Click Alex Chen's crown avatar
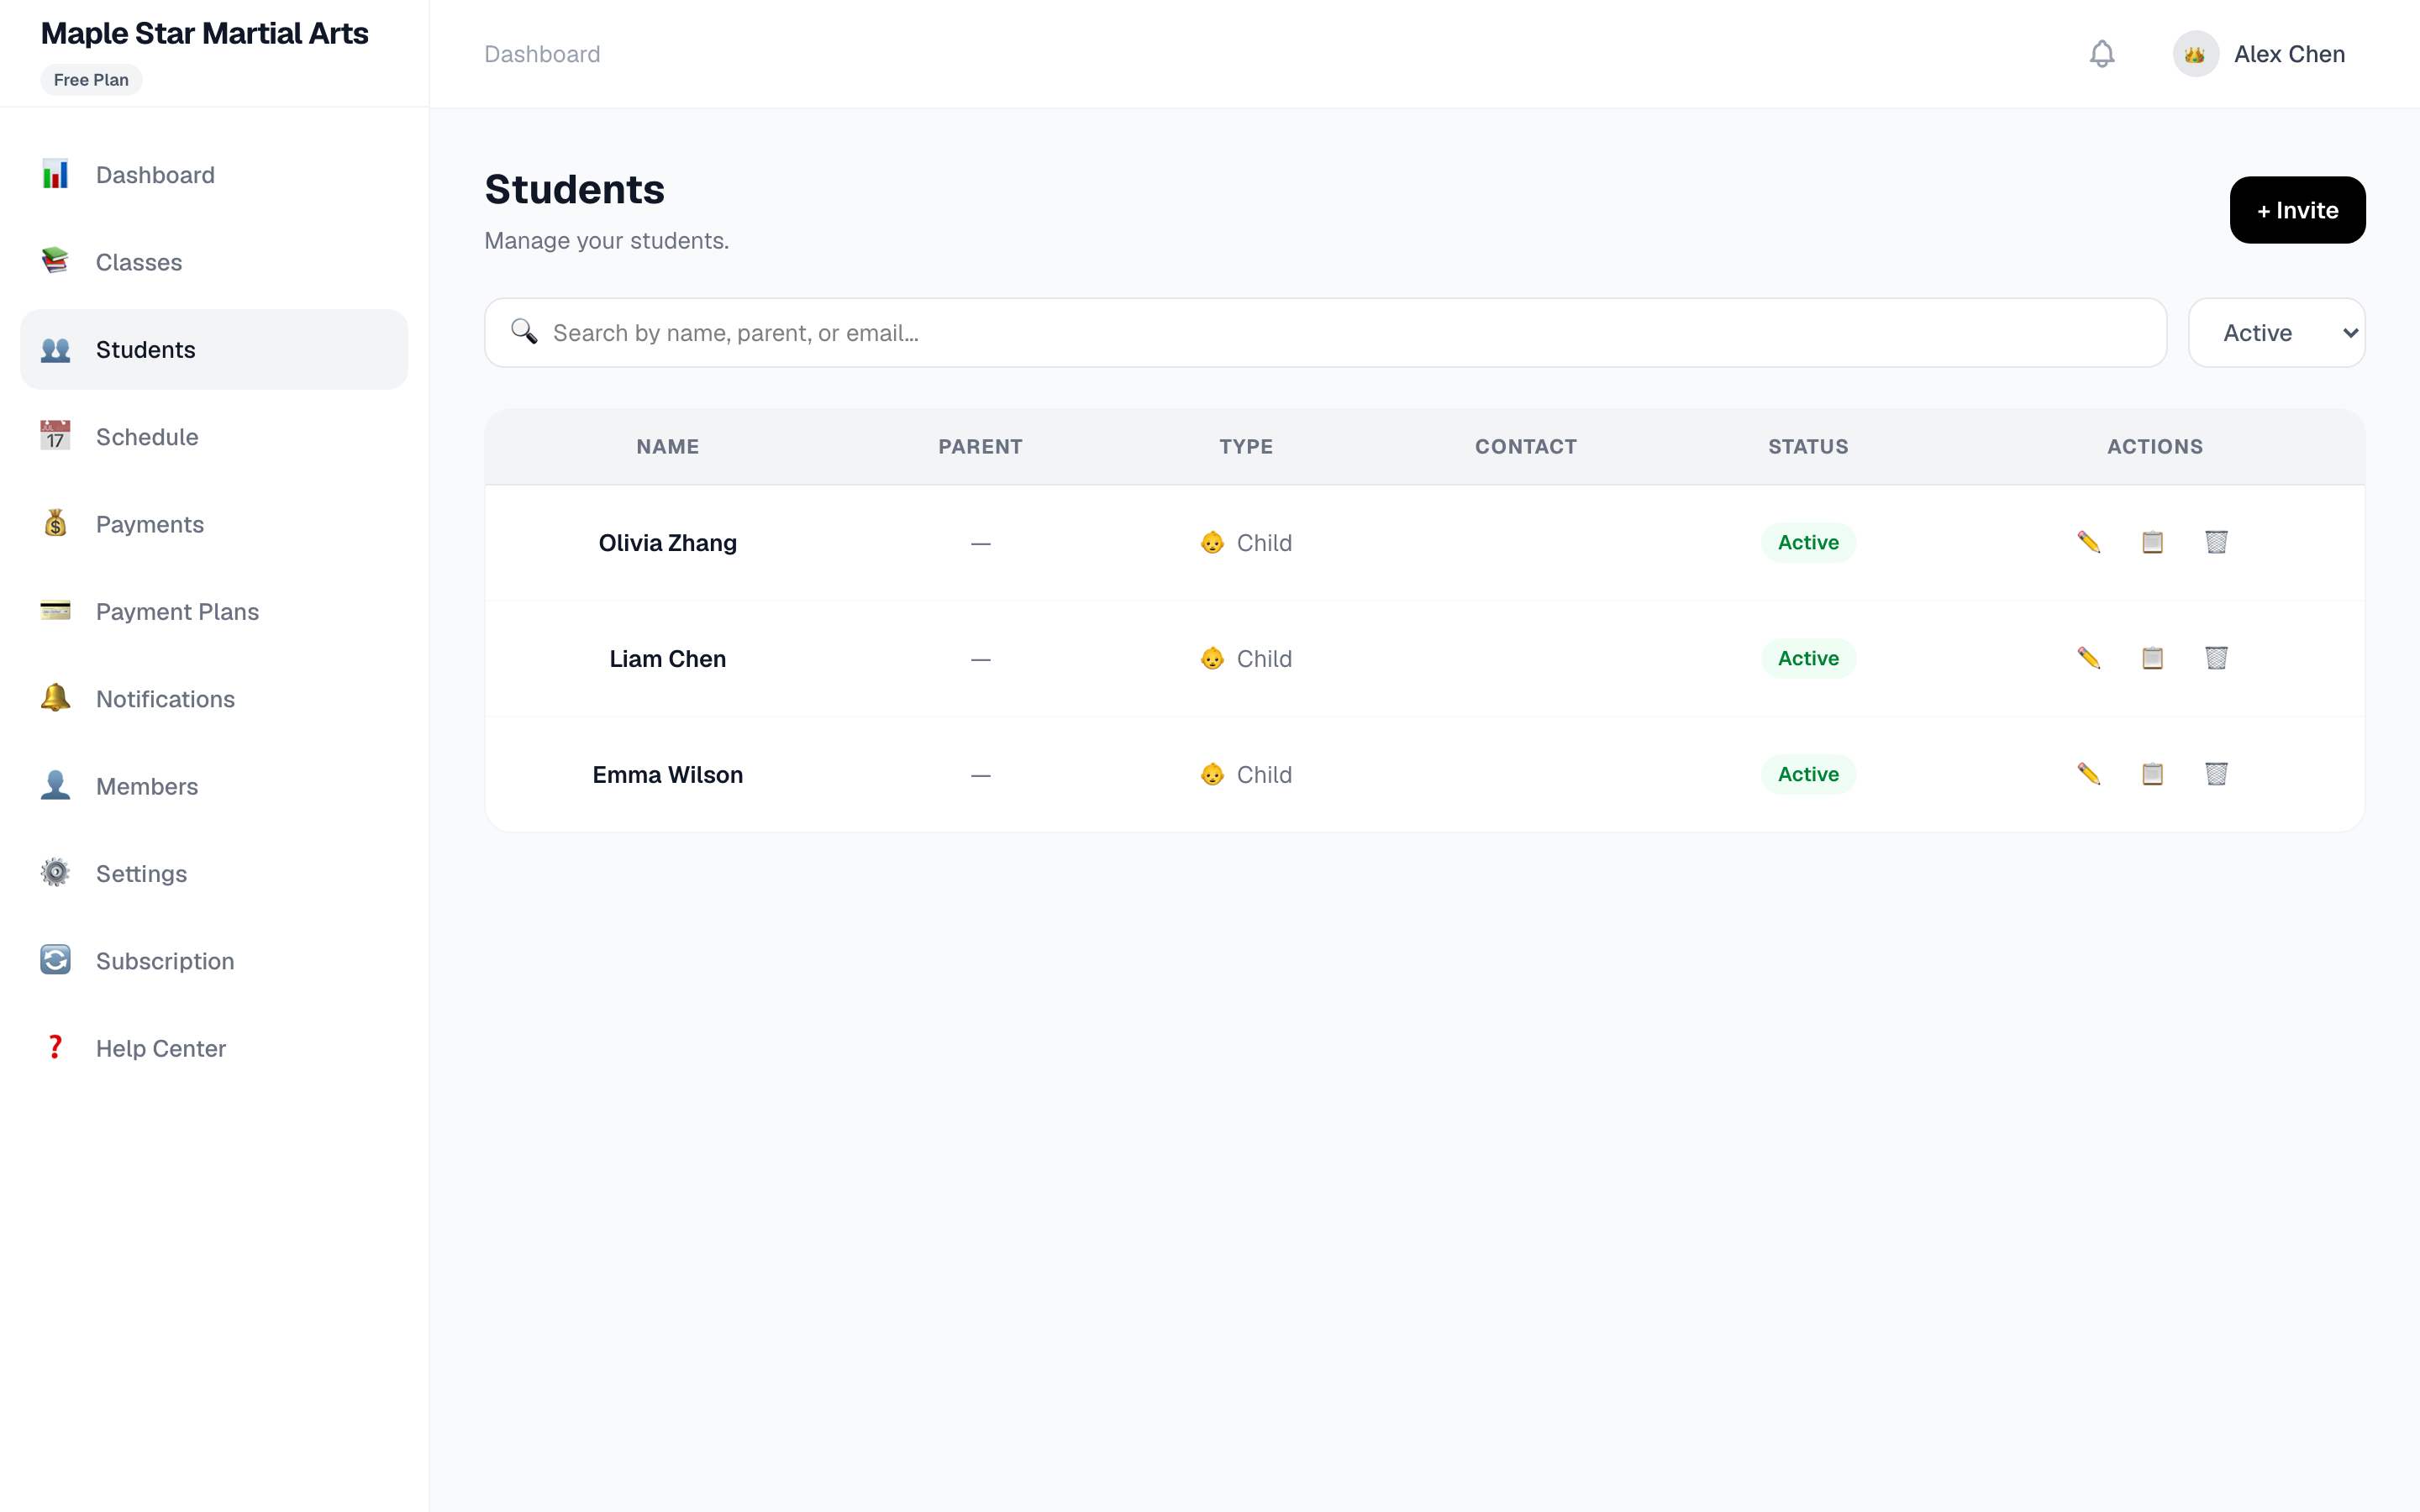This screenshot has height=1512, width=2420. tap(2195, 54)
